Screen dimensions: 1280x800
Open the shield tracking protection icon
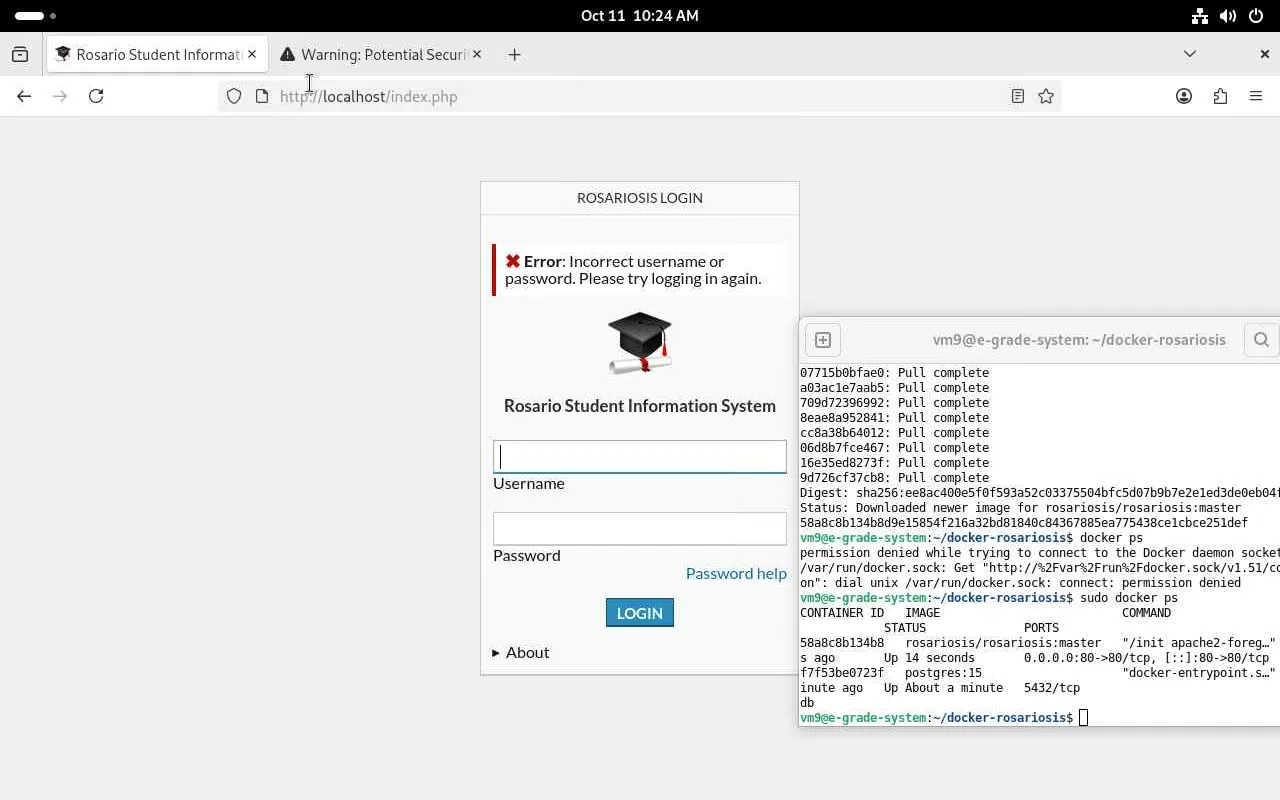click(234, 96)
